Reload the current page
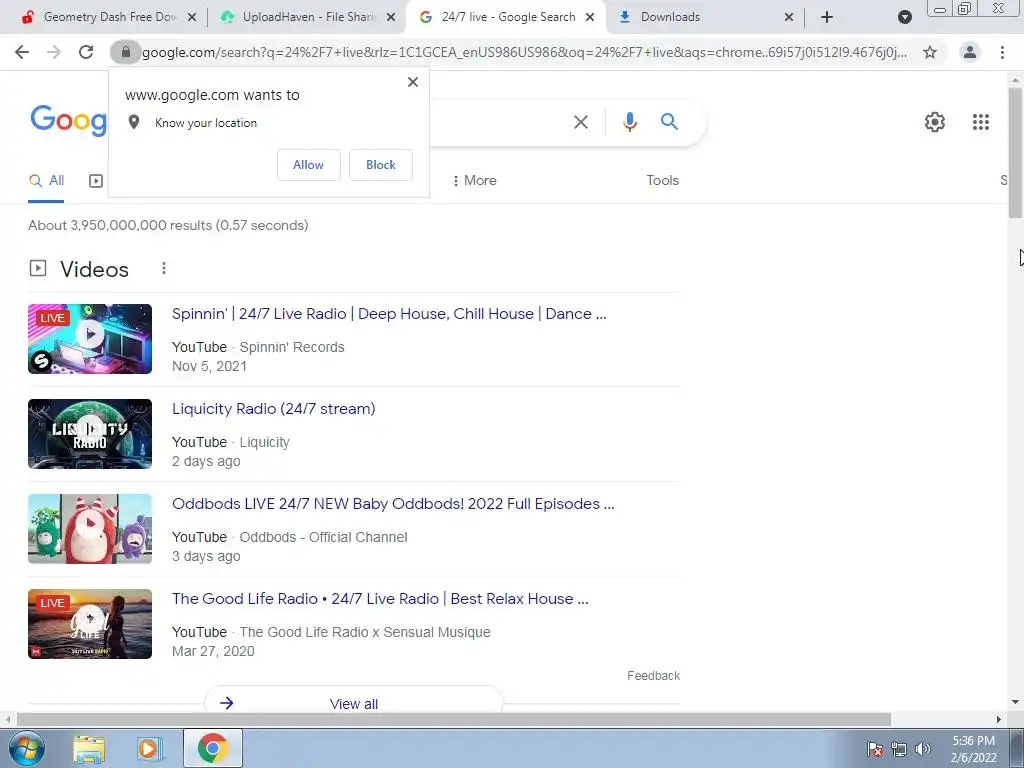 pyautogui.click(x=86, y=52)
